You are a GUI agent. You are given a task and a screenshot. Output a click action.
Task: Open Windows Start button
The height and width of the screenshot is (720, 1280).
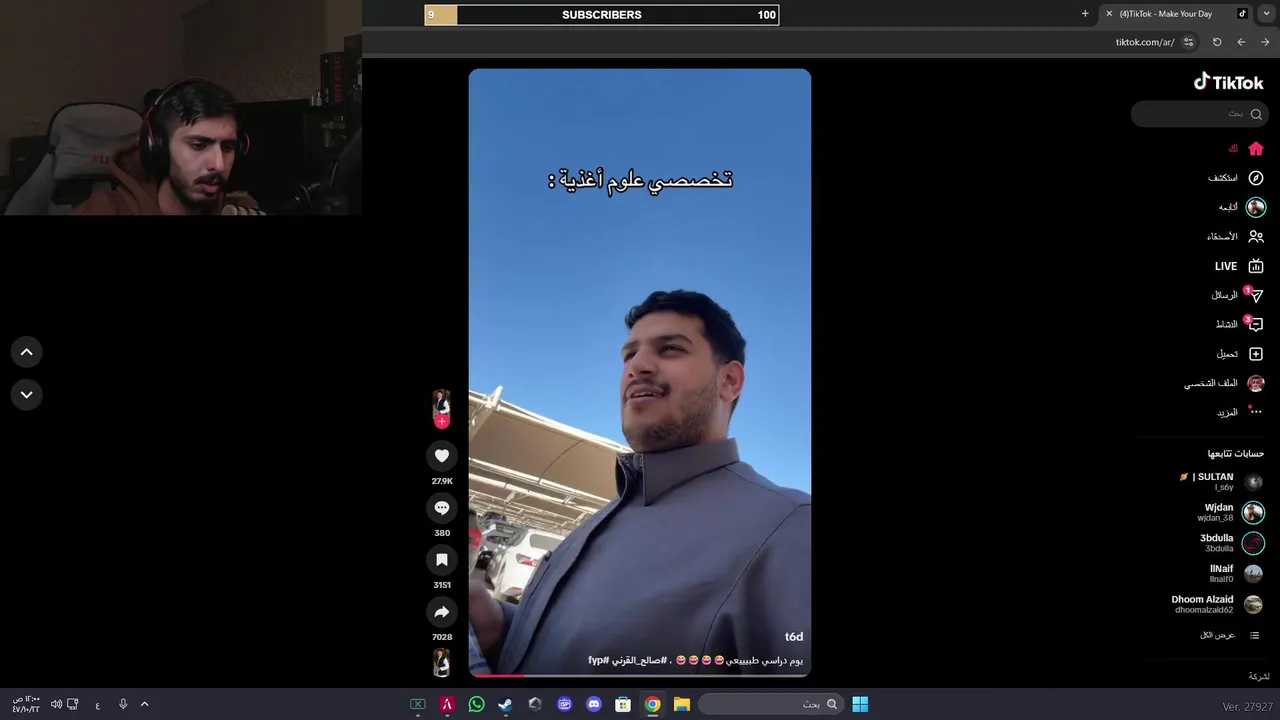[860, 704]
